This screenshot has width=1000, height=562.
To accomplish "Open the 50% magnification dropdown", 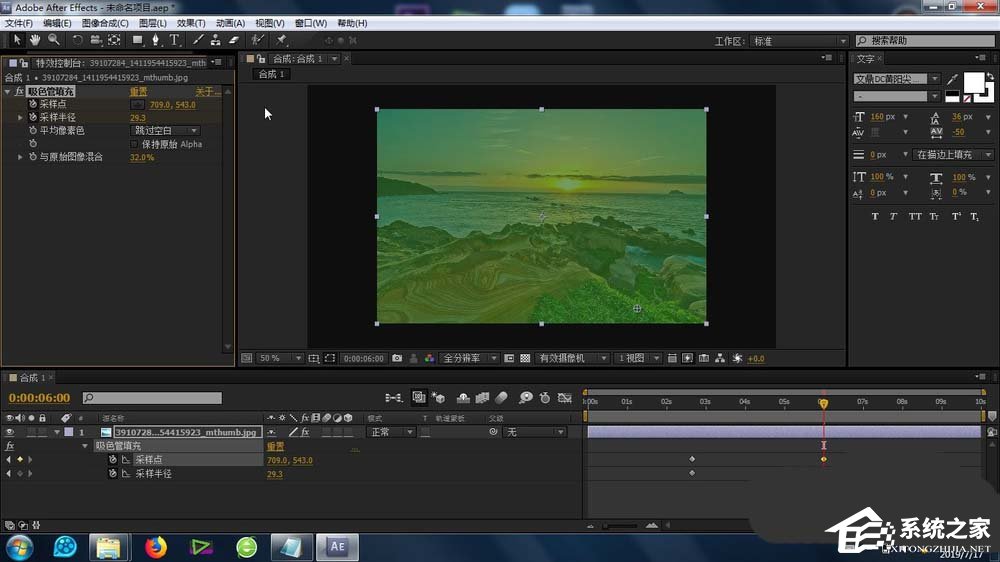I will 280,358.
